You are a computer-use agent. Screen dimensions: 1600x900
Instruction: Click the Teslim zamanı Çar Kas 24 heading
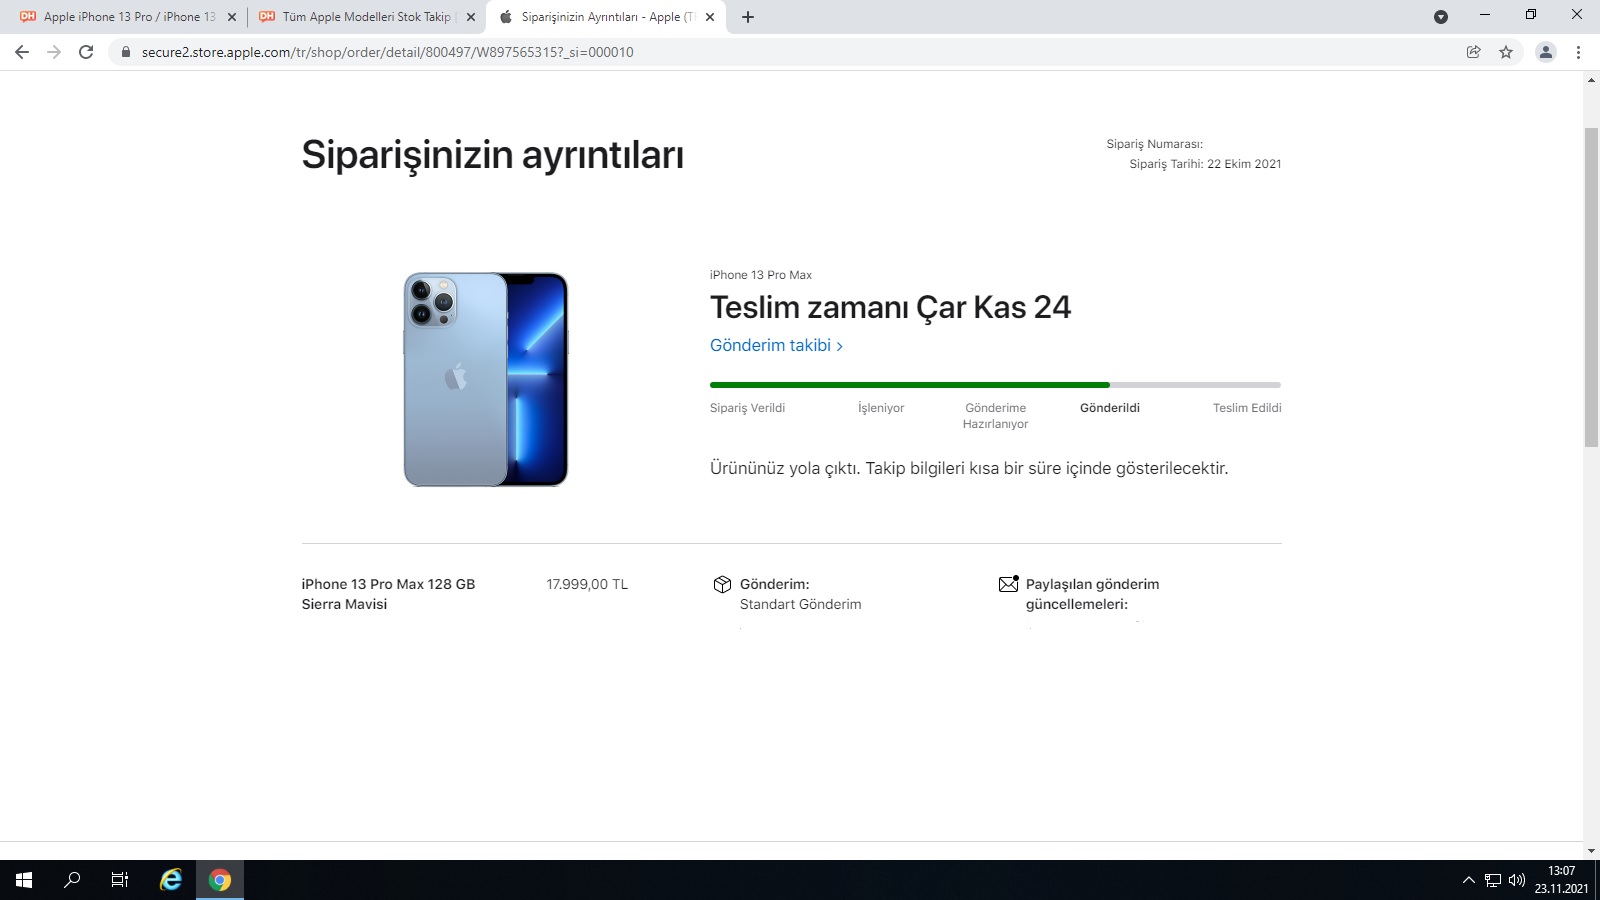[x=890, y=307]
